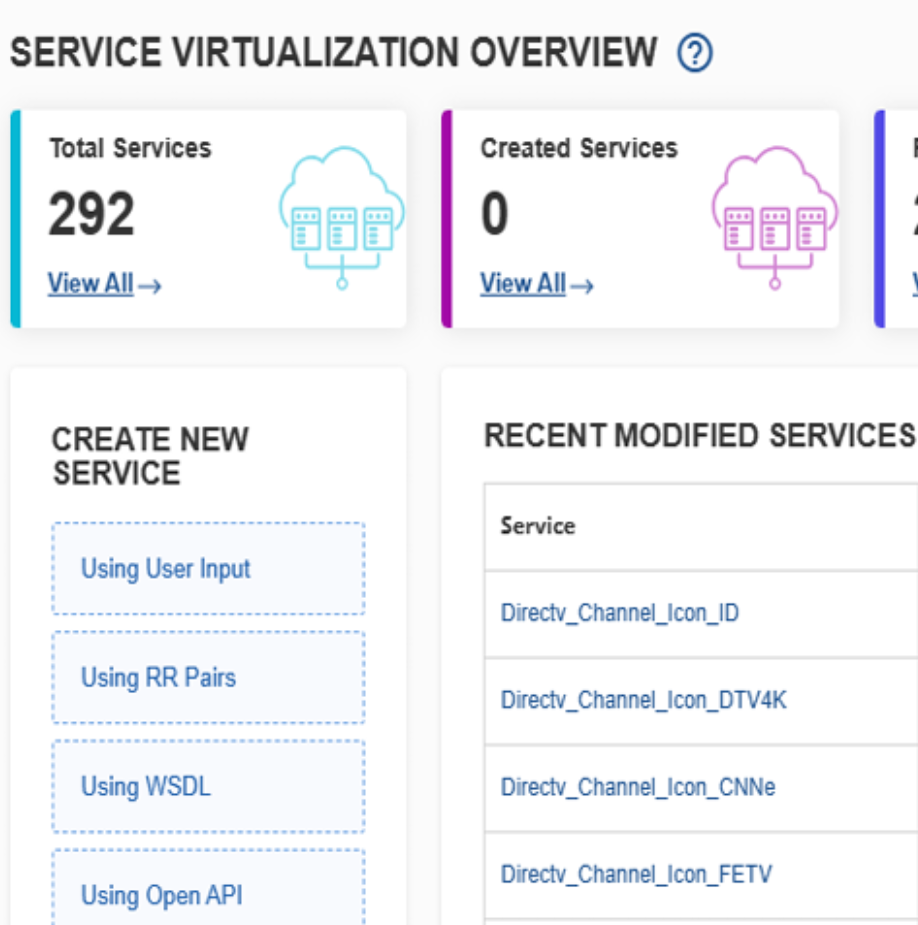Click the arrow beside Created Services View All
The image size is (918, 925).
582,286
